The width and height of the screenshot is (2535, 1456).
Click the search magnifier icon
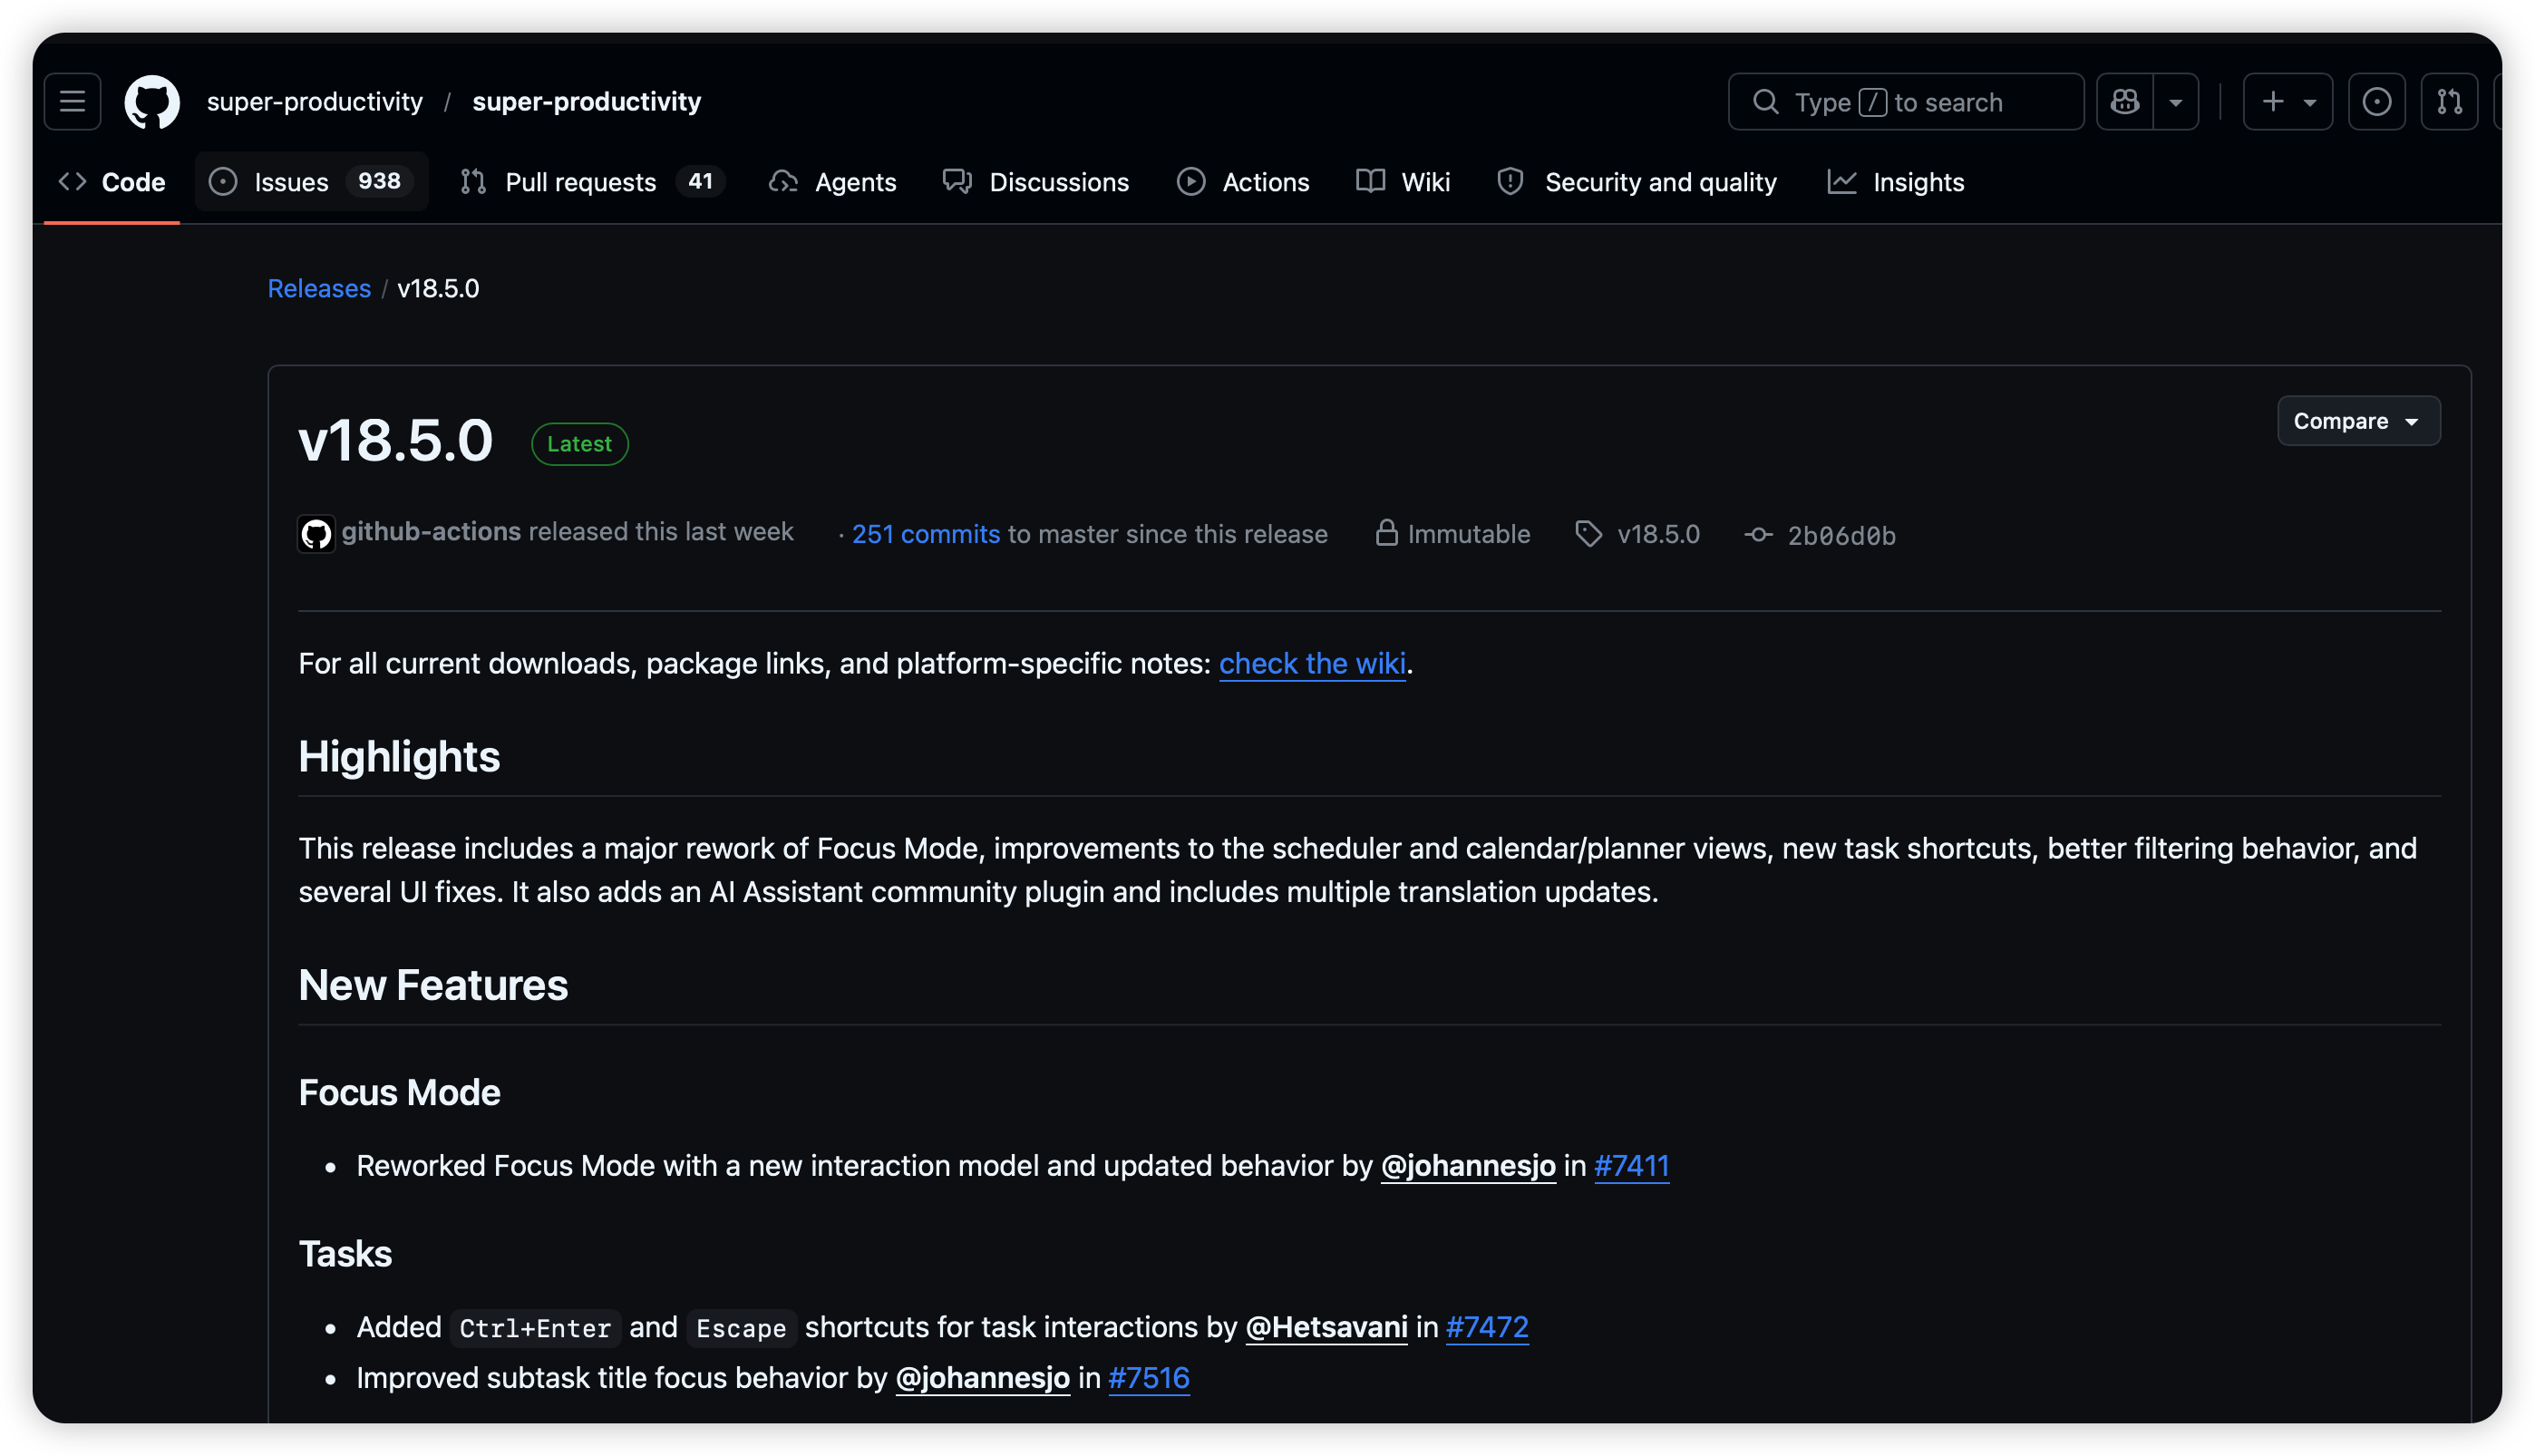point(1765,102)
